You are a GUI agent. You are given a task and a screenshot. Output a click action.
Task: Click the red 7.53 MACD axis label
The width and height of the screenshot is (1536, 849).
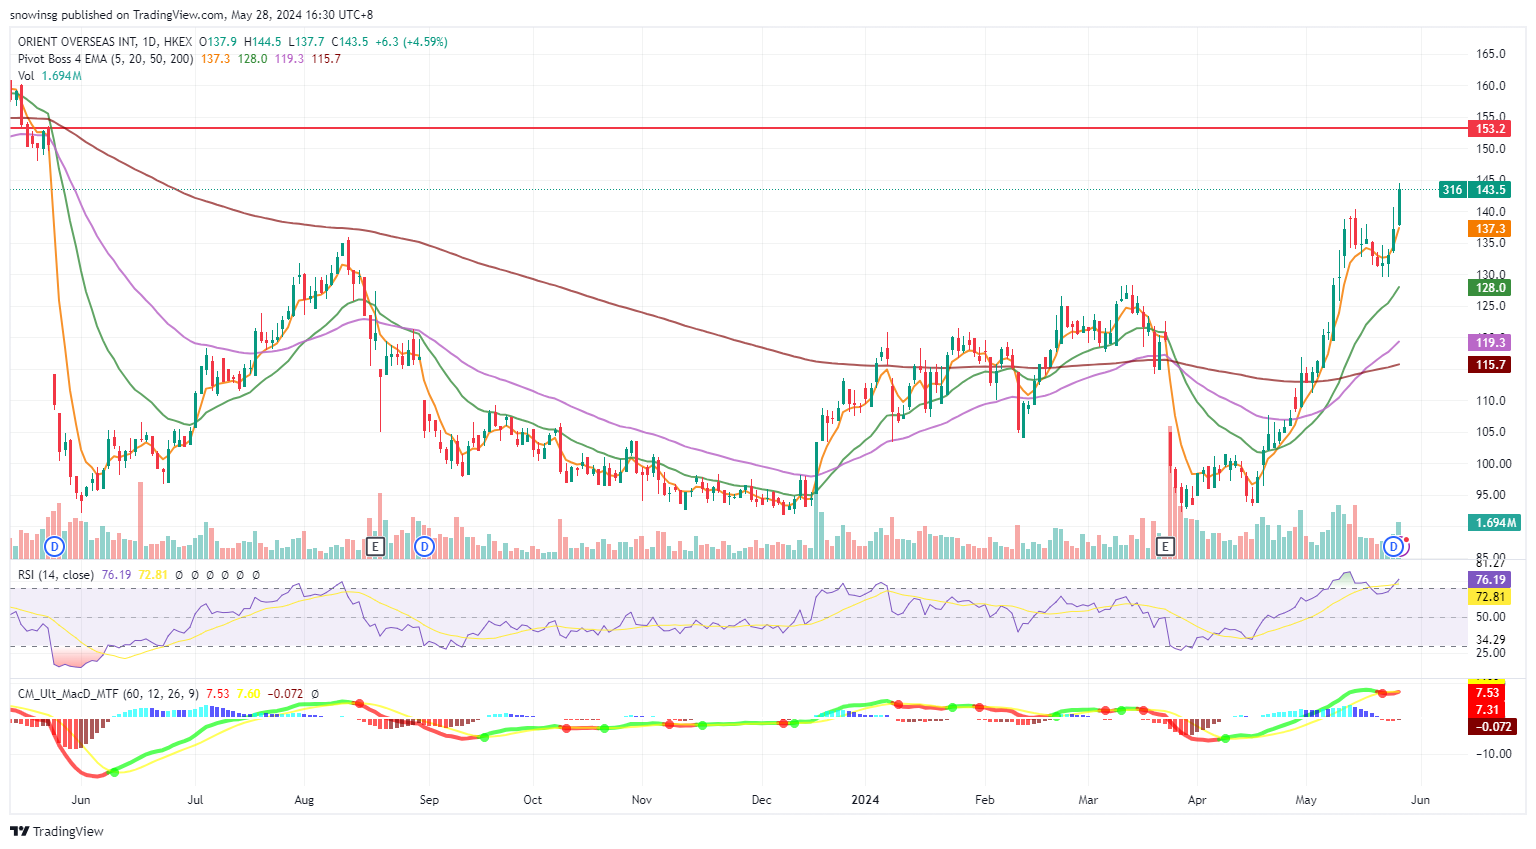[1487, 693]
